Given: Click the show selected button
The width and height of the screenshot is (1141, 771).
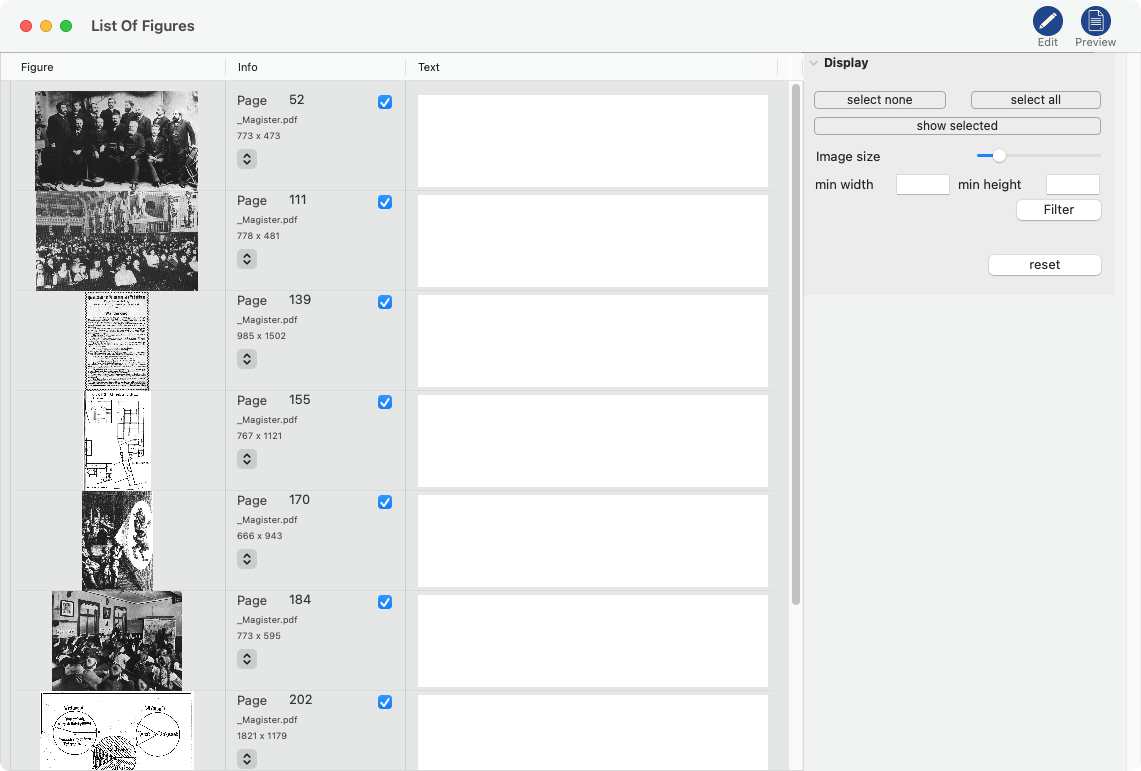Looking at the screenshot, I should [x=957, y=126].
